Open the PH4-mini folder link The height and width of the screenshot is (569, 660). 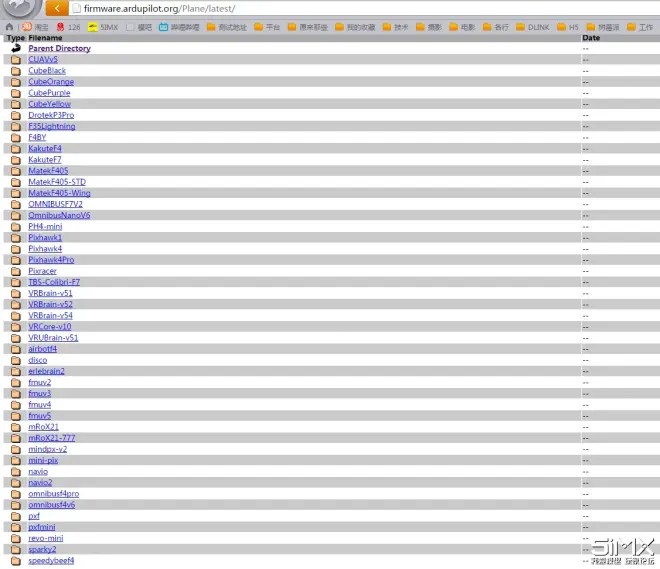click(x=45, y=226)
